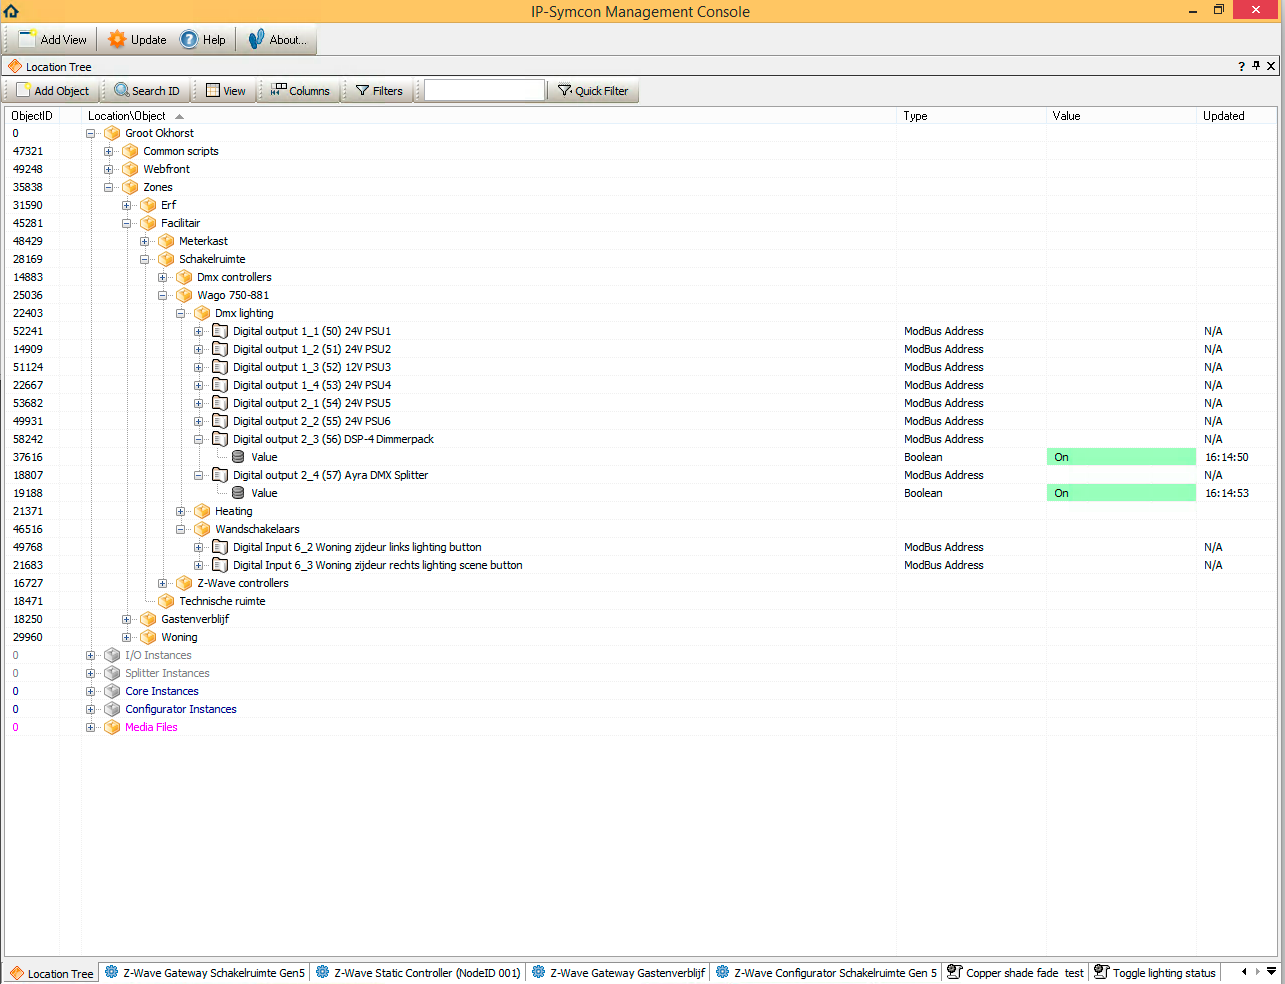The width and height of the screenshot is (1285, 984).
Task: Click the Filters funnel button
Action: click(x=379, y=91)
